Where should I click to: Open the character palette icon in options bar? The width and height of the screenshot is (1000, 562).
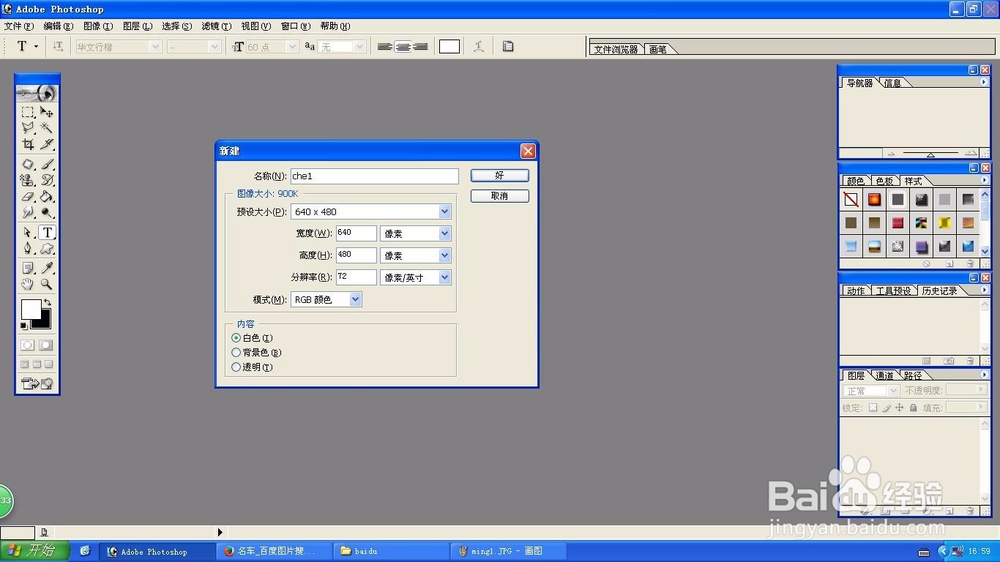point(508,47)
